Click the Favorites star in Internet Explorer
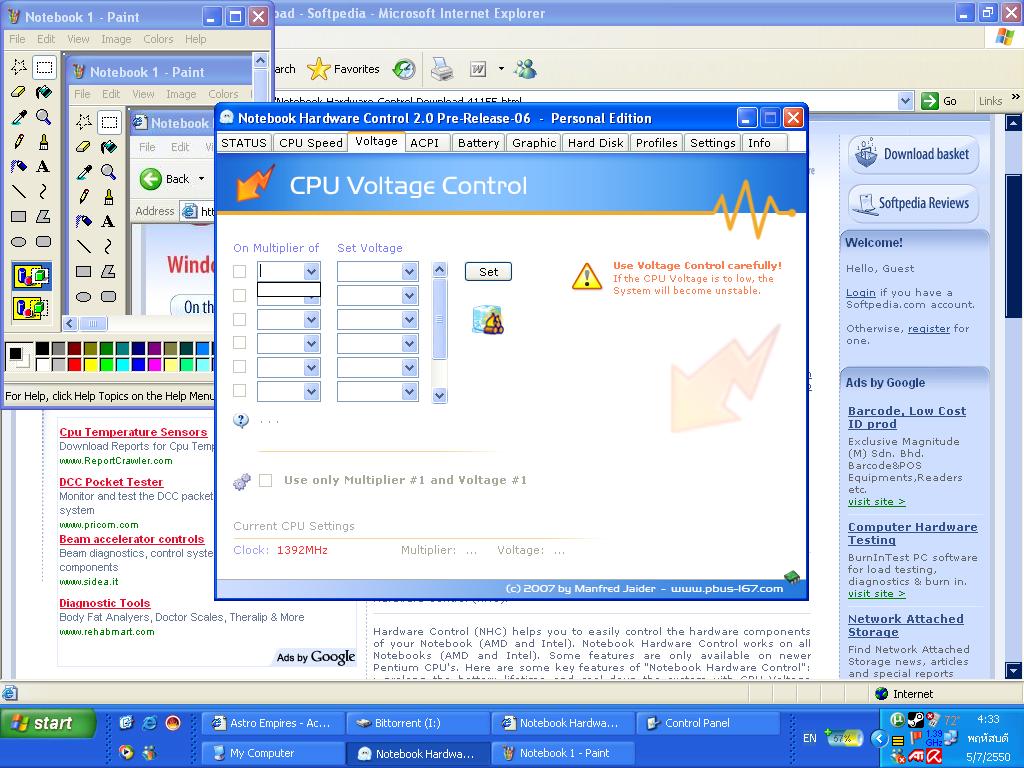The width and height of the screenshot is (1024, 768). pos(344,69)
